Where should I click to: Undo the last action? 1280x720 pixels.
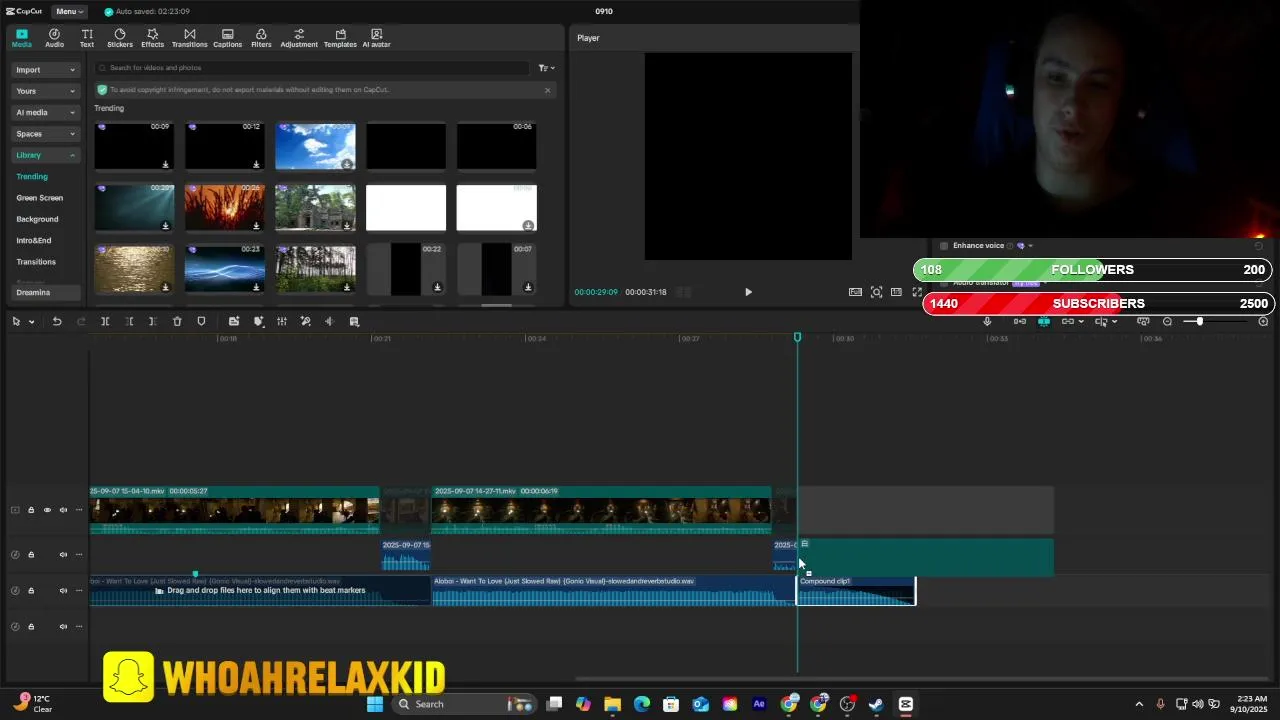click(57, 321)
